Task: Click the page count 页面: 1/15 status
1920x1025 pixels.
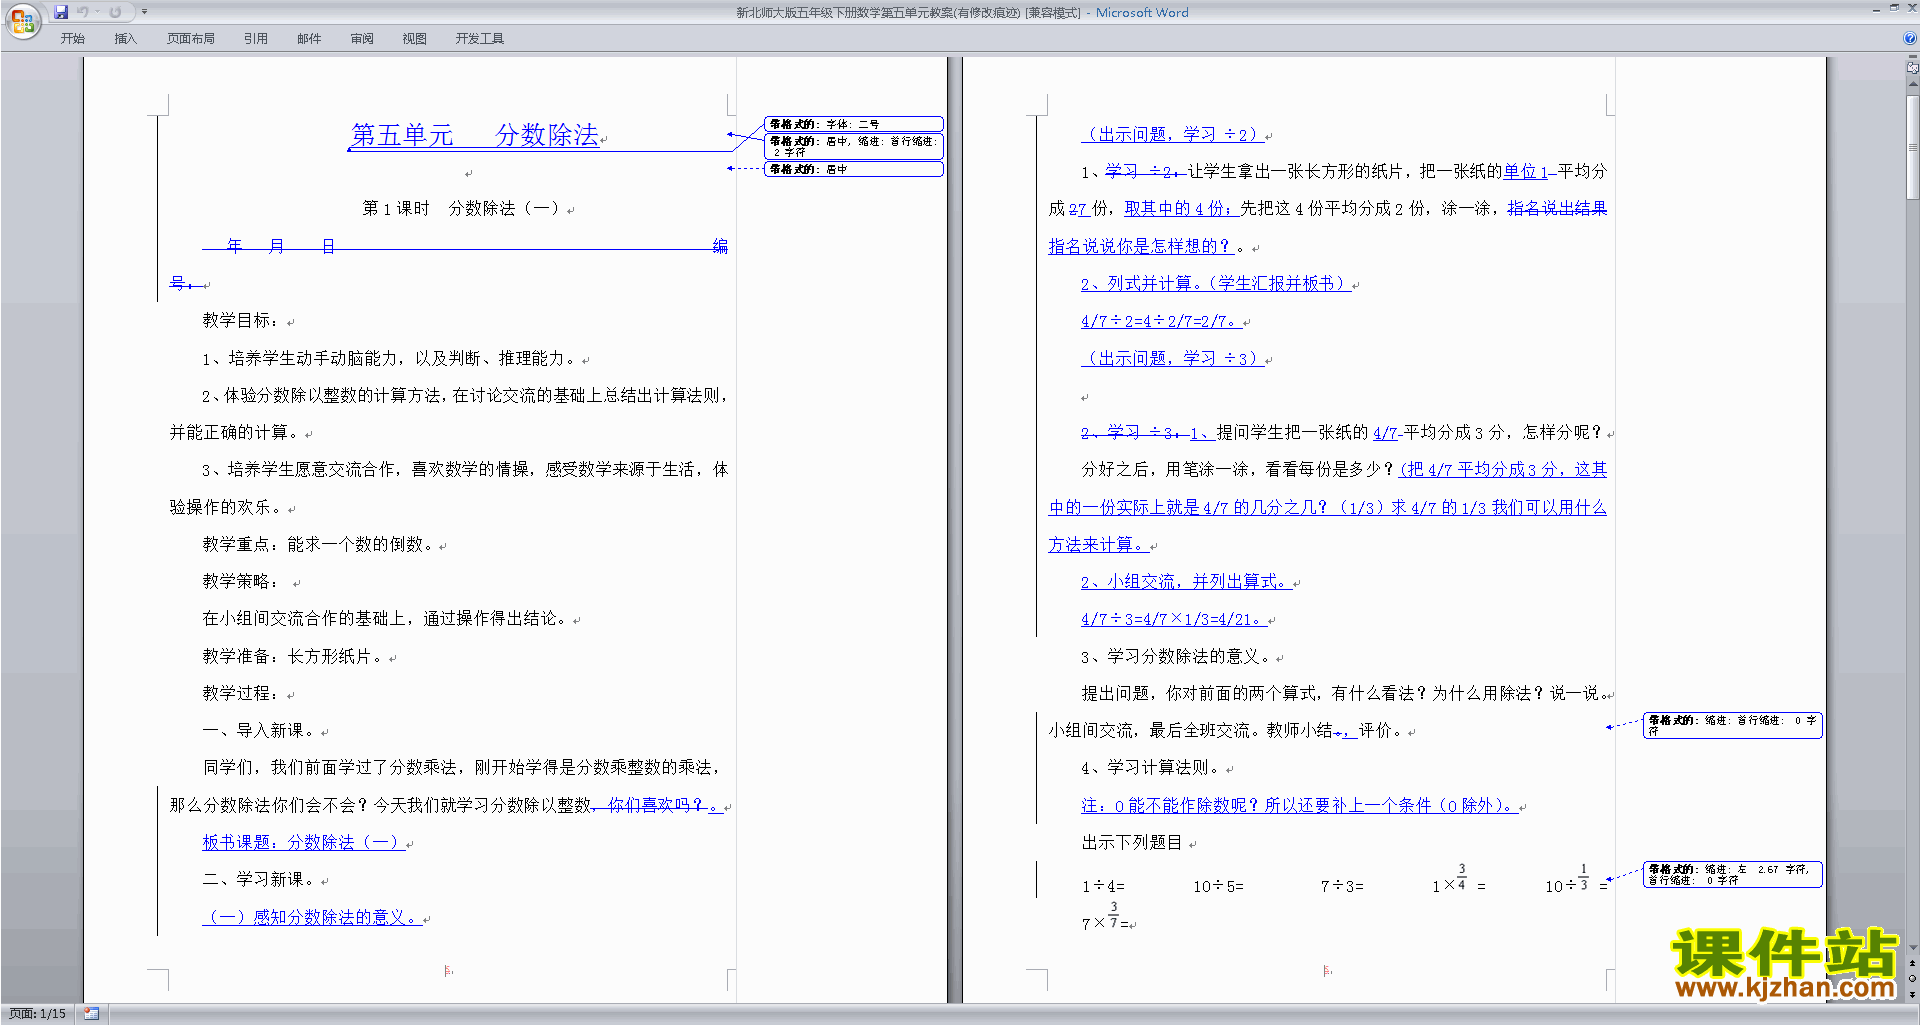Action: [x=38, y=1014]
